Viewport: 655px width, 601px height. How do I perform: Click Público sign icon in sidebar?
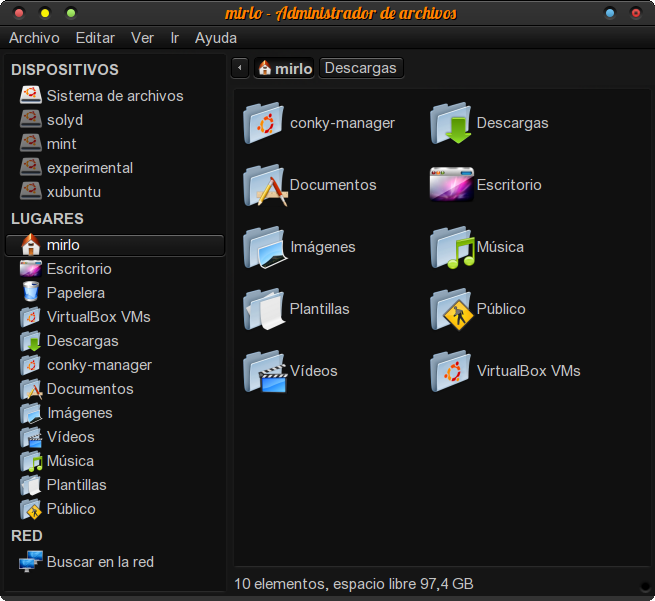point(31,509)
